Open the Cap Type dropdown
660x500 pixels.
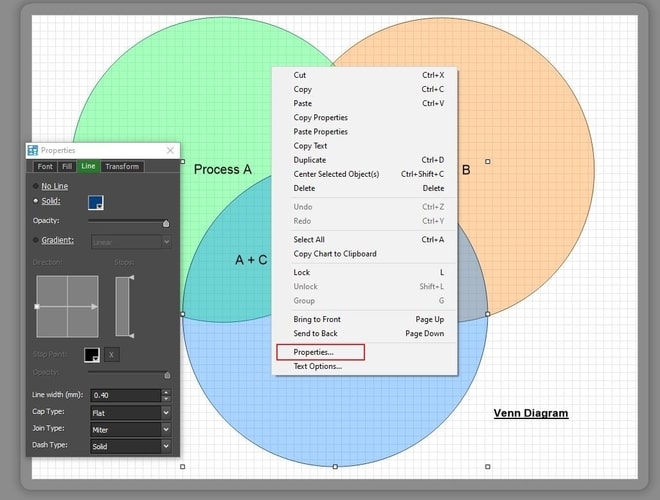pyautogui.click(x=131, y=413)
